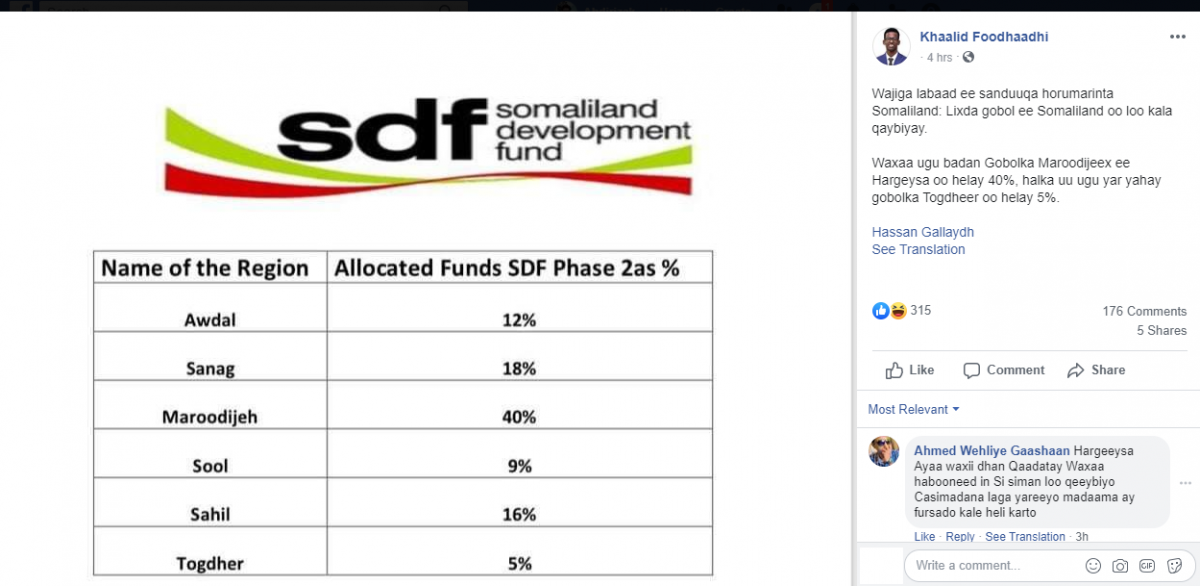Click See Translation under the post text

click(x=918, y=250)
